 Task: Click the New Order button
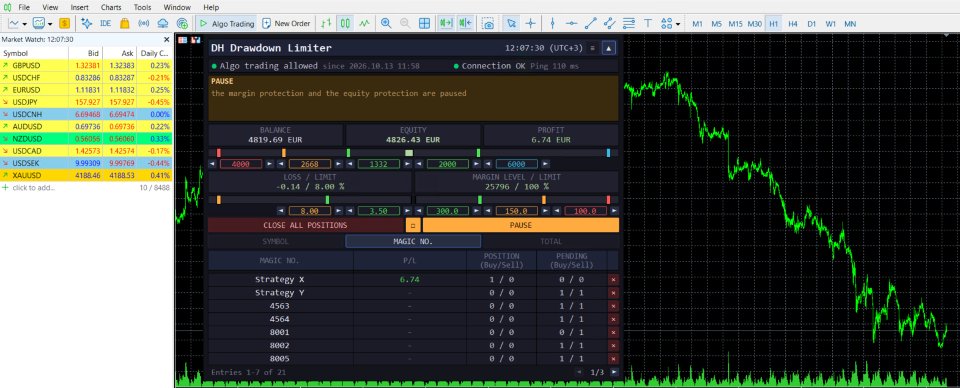pos(286,23)
